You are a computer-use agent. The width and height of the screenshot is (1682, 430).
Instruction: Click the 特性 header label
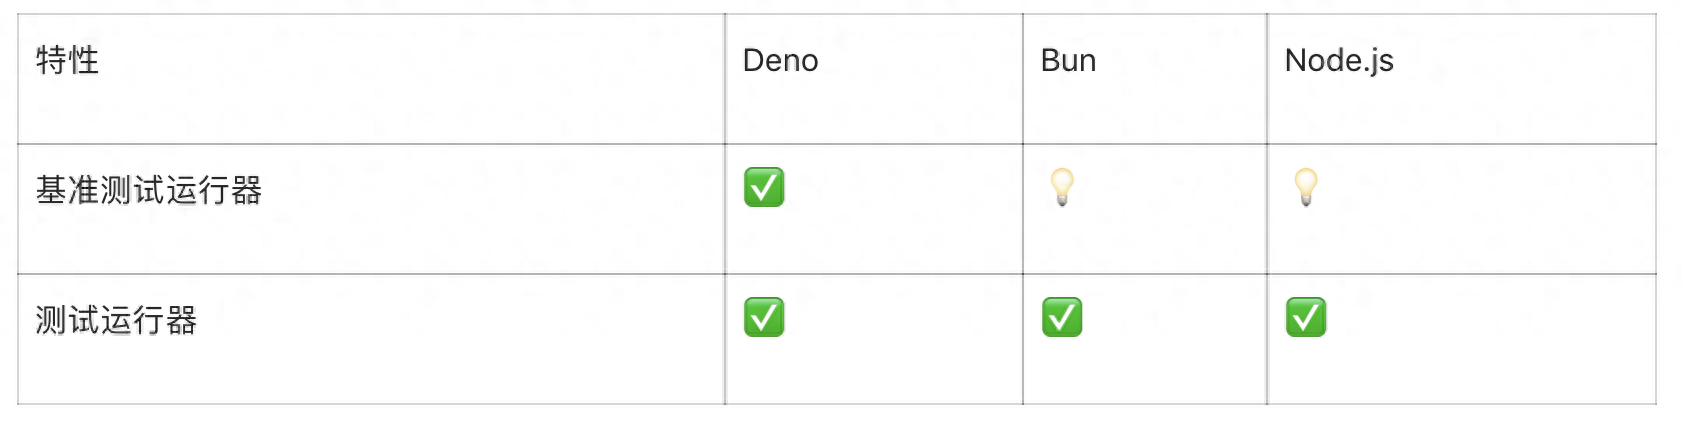(67, 60)
